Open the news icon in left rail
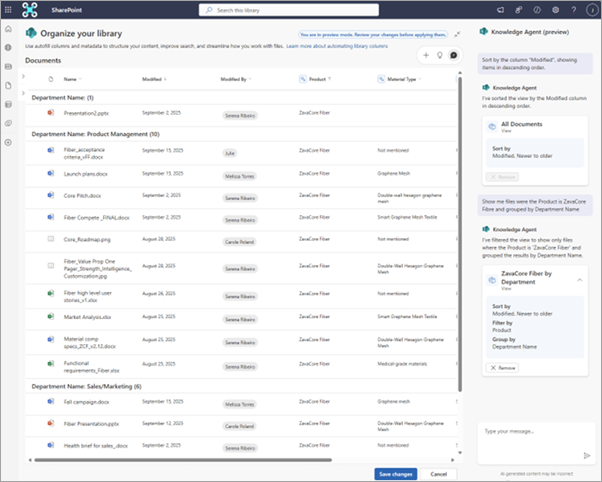602x482 pixels. coord(8,66)
